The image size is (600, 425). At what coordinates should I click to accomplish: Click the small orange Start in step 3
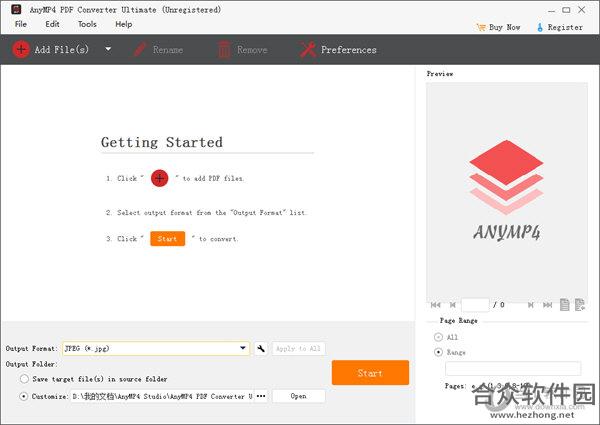(x=168, y=239)
